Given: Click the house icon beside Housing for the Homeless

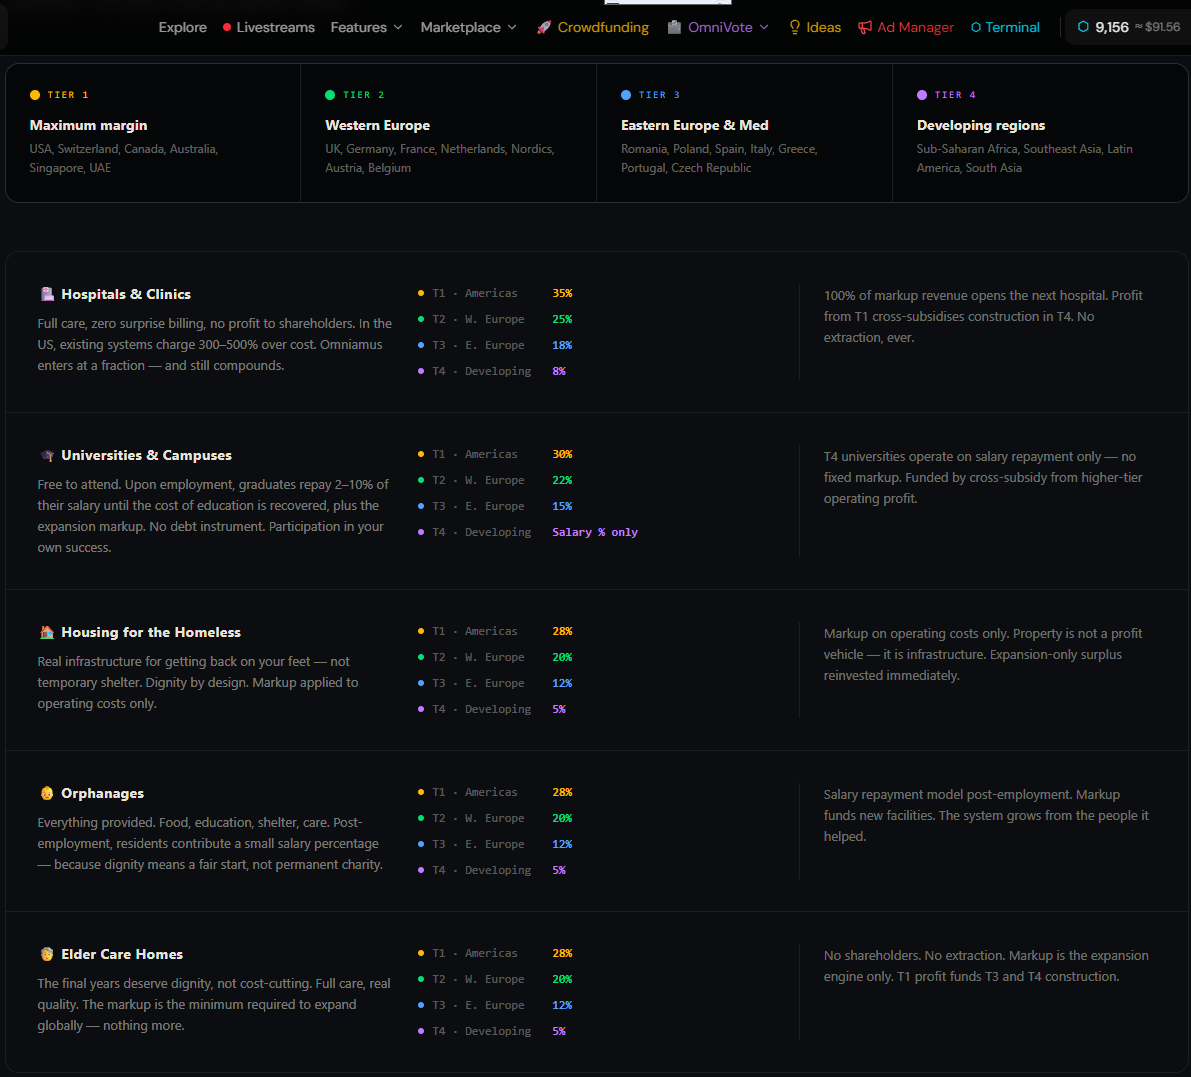Looking at the screenshot, I should coord(47,631).
